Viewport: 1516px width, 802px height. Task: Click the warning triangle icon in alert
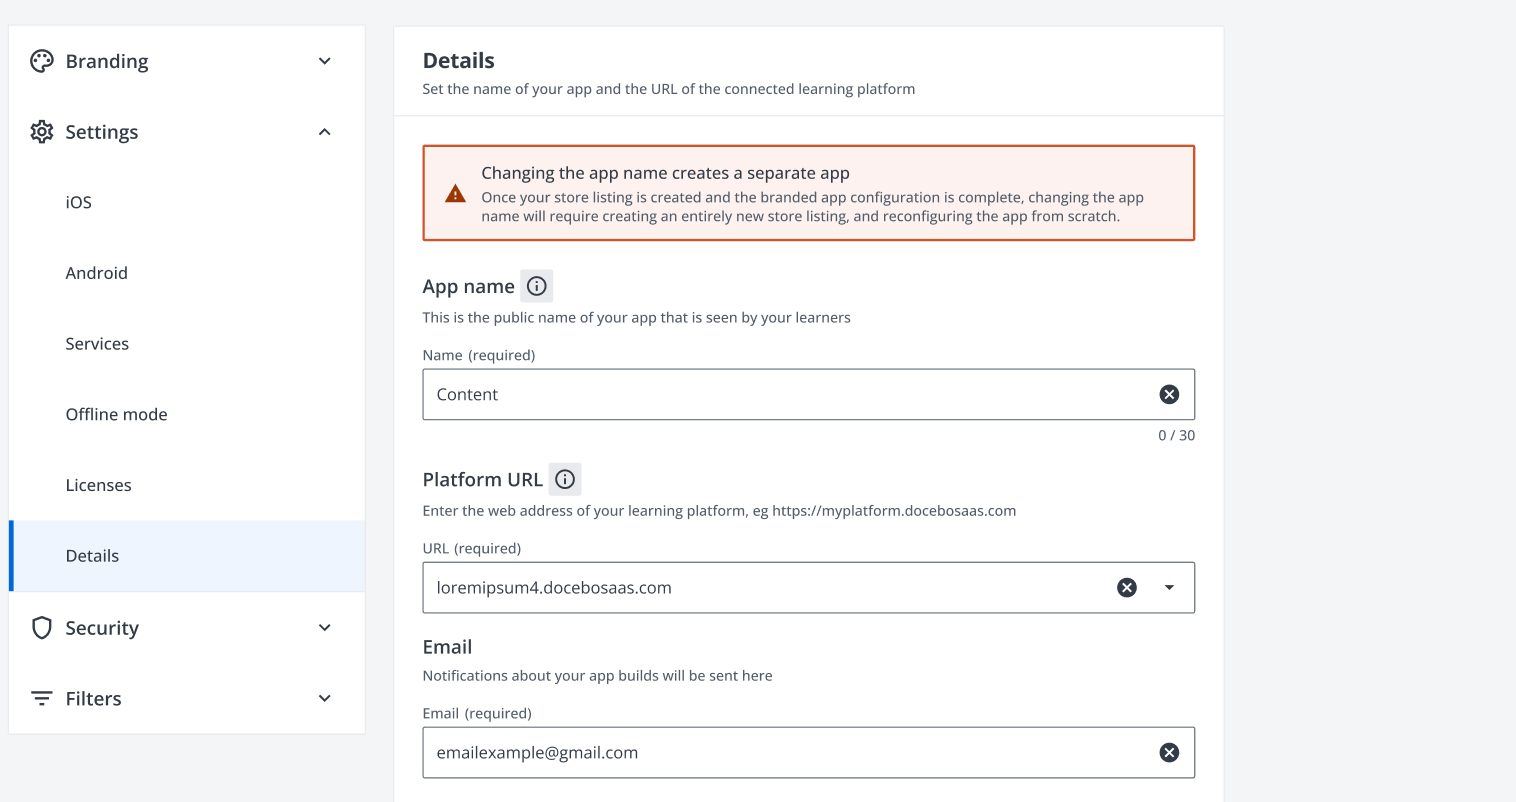click(455, 194)
